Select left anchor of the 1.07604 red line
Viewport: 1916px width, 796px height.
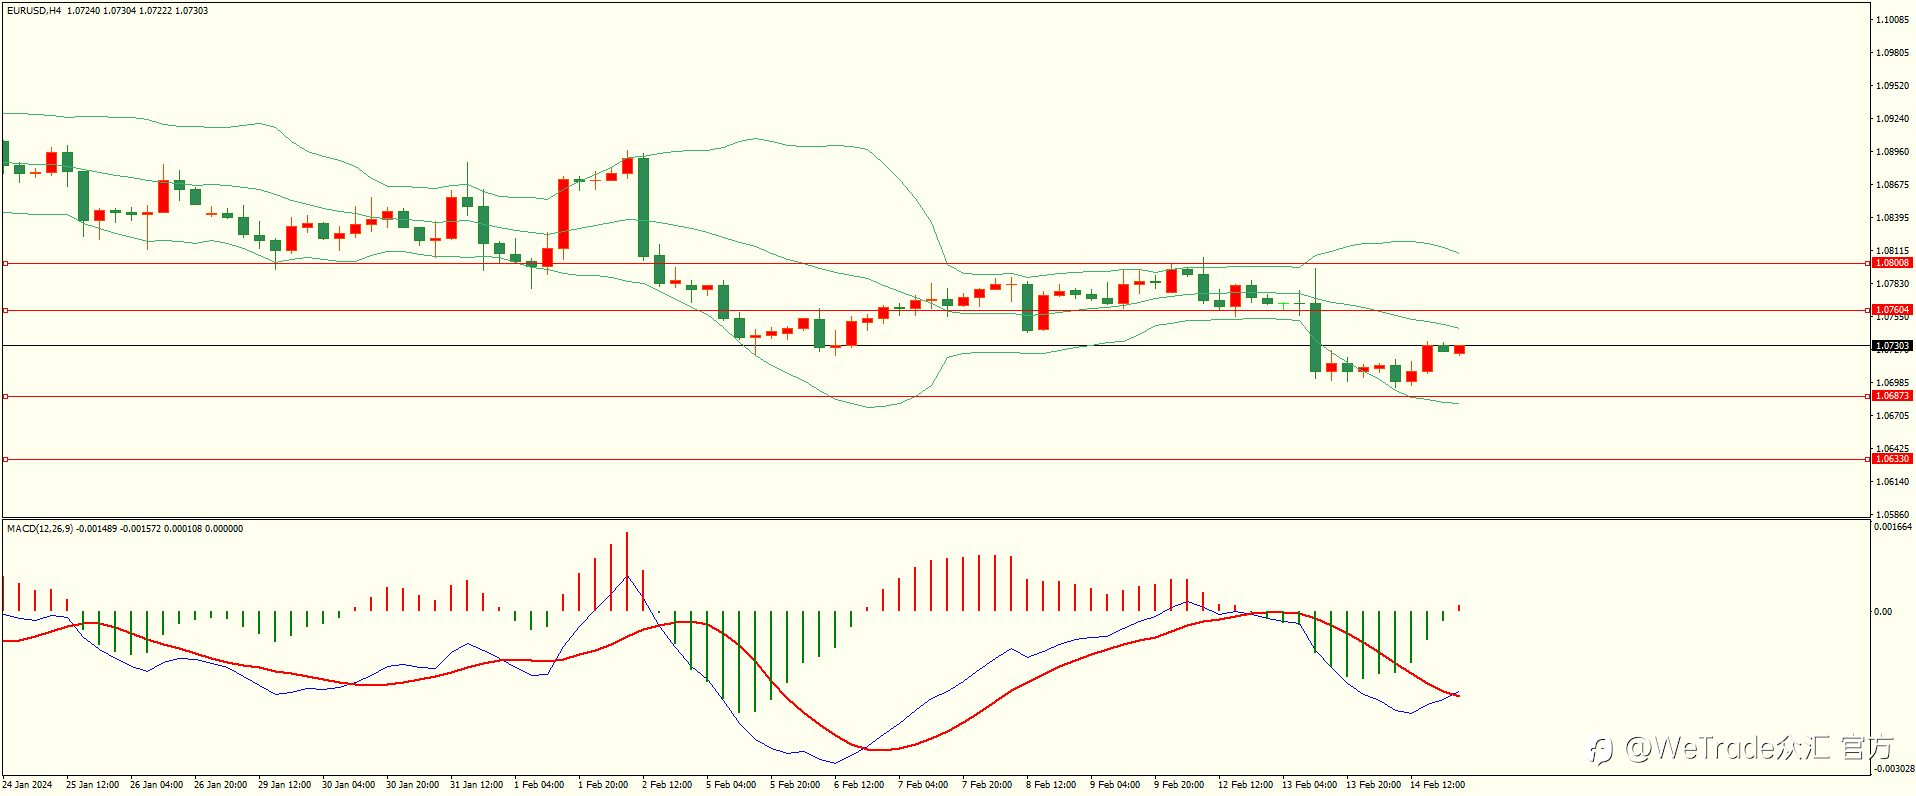click(5, 310)
